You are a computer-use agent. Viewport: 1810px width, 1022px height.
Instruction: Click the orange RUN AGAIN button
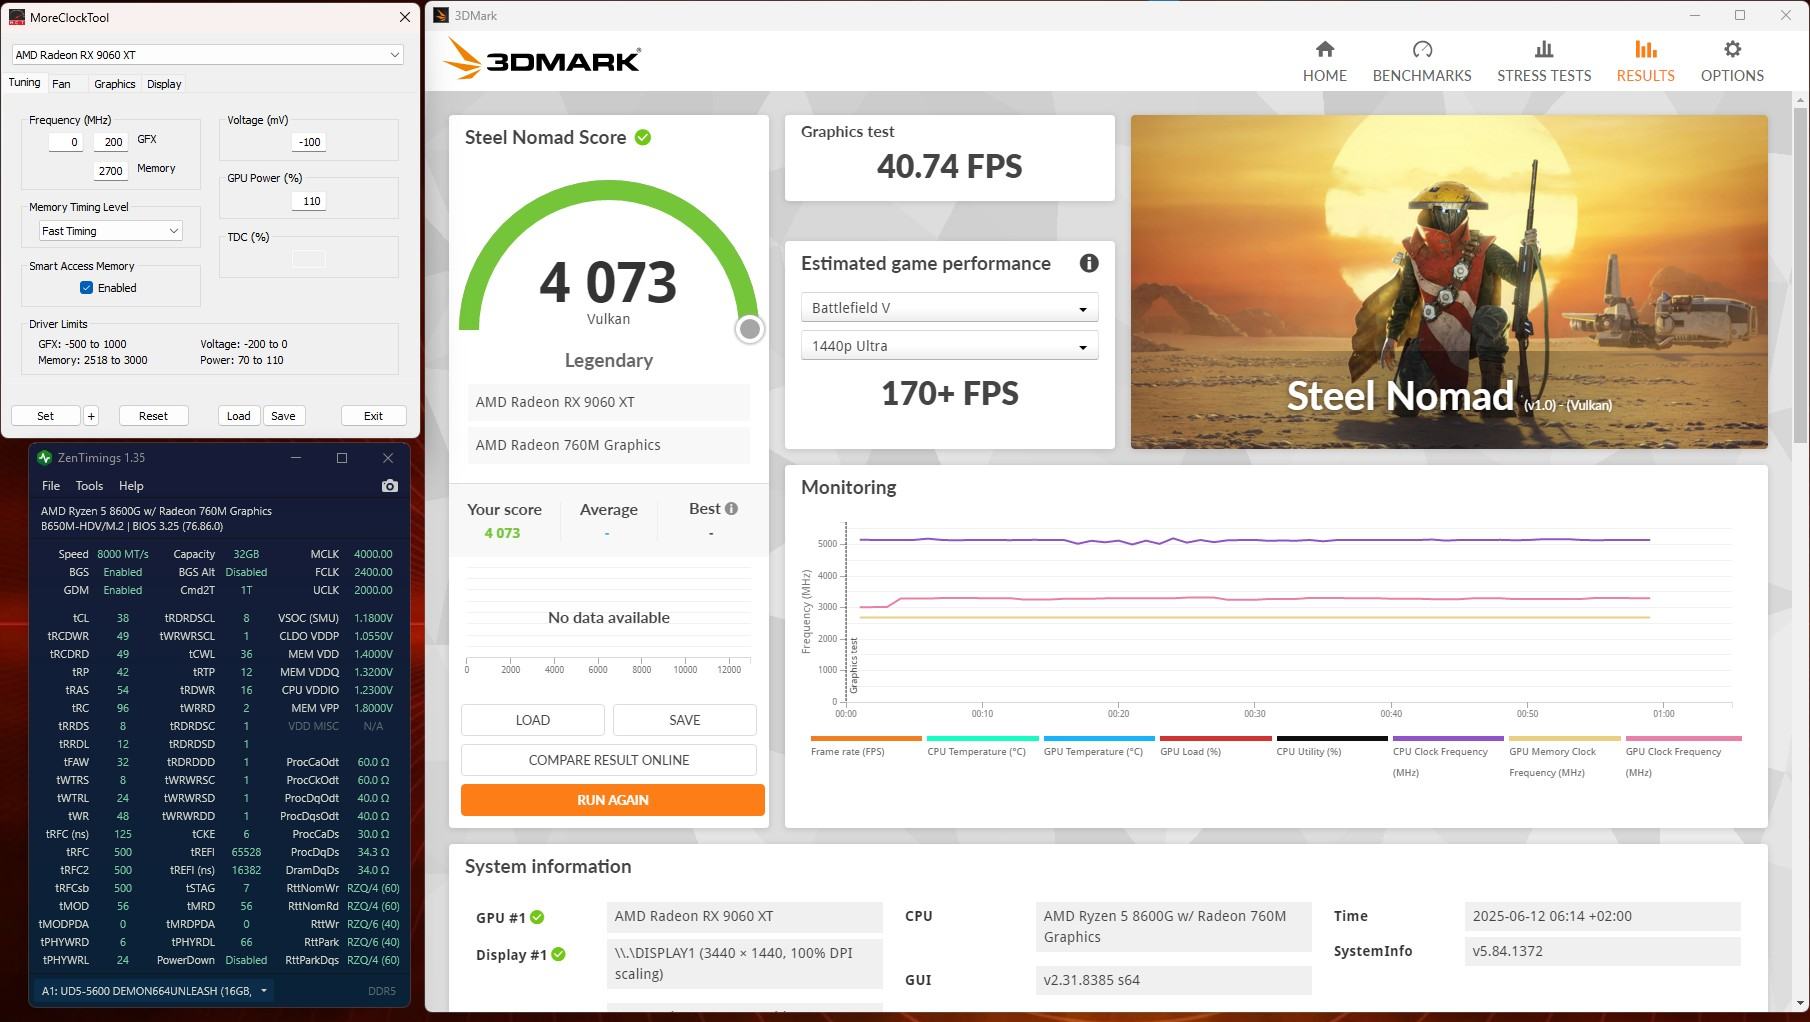click(613, 800)
